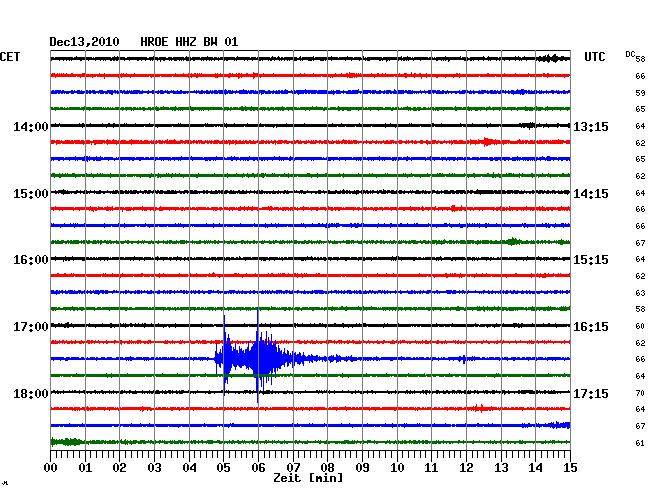Click the Zeit [min] axis title
Viewport: 650px width, 494px height.
click(x=308, y=478)
